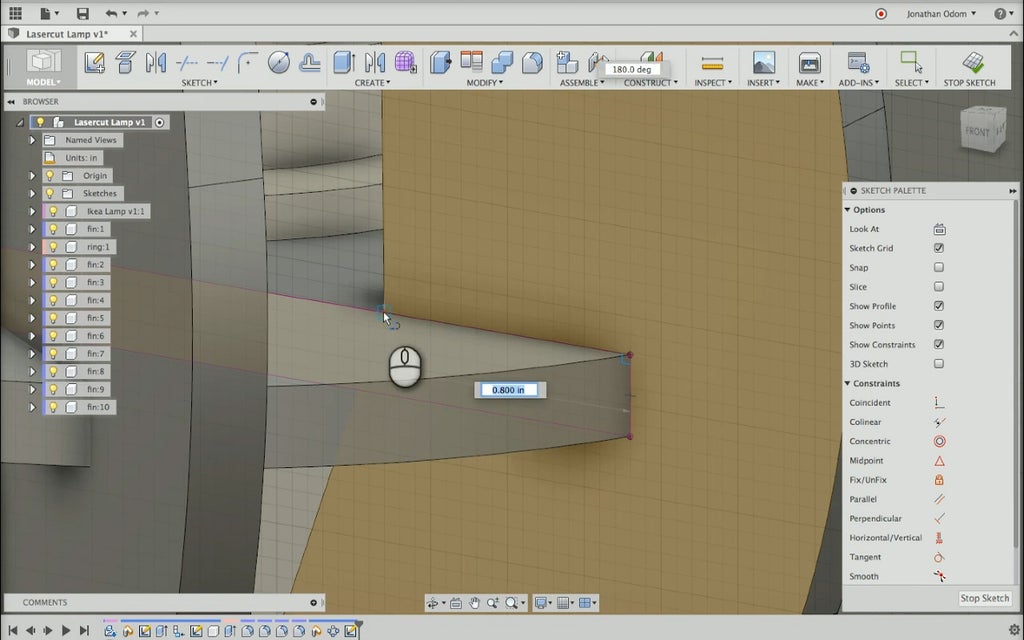The width and height of the screenshot is (1024, 640).
Task: Click the Insert image icon
Action: point(763,62)
